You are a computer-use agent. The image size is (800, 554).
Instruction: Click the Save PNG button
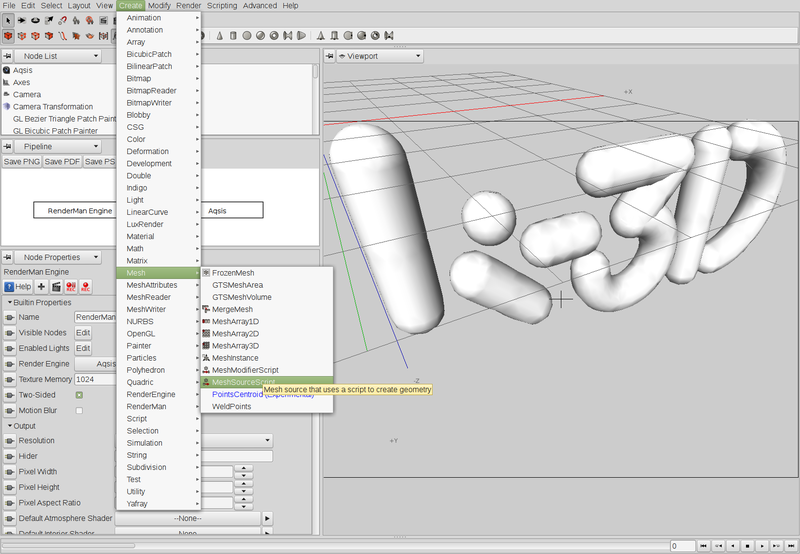(21, 161)
